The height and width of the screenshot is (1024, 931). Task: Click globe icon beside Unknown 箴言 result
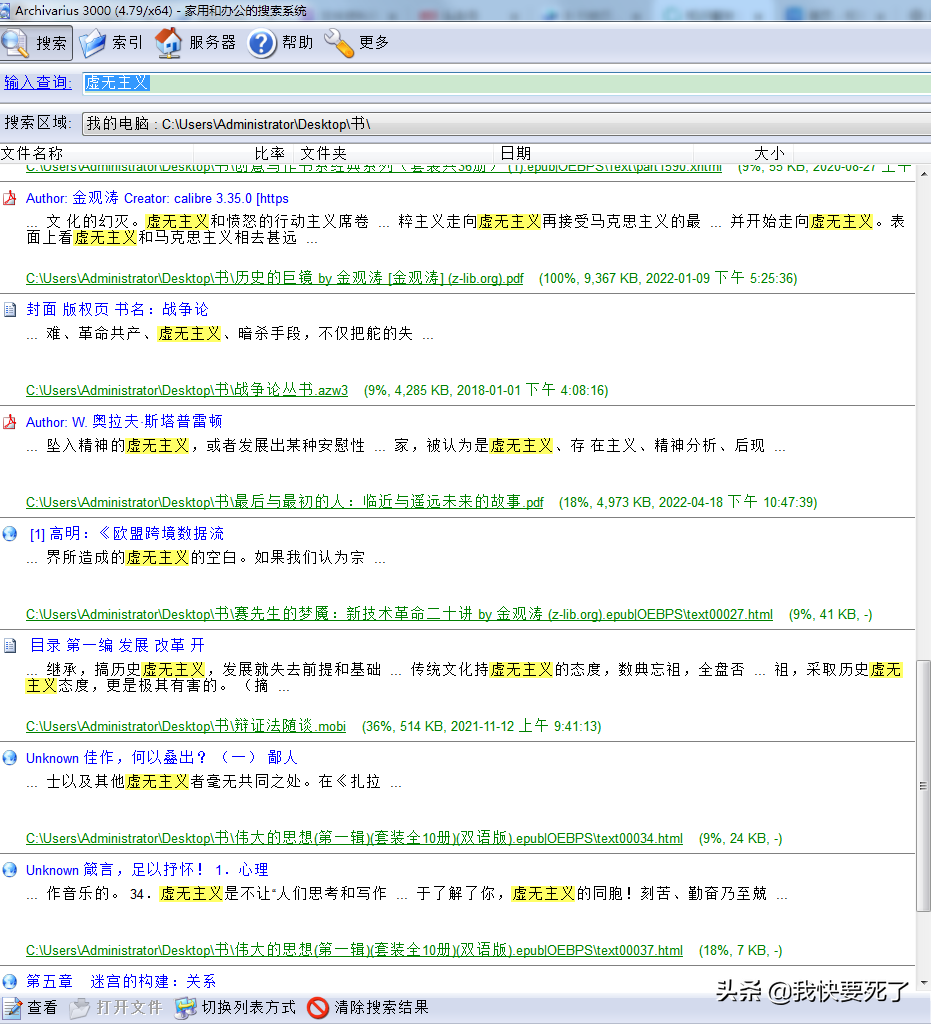10,870
